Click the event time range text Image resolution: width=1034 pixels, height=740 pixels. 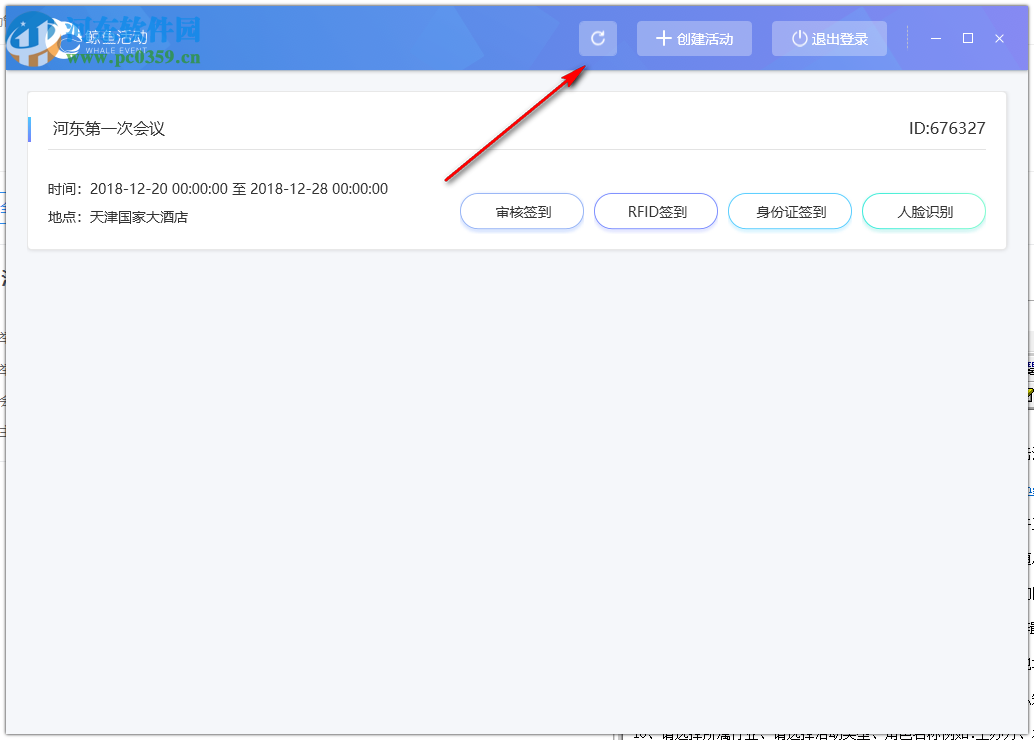218,189
